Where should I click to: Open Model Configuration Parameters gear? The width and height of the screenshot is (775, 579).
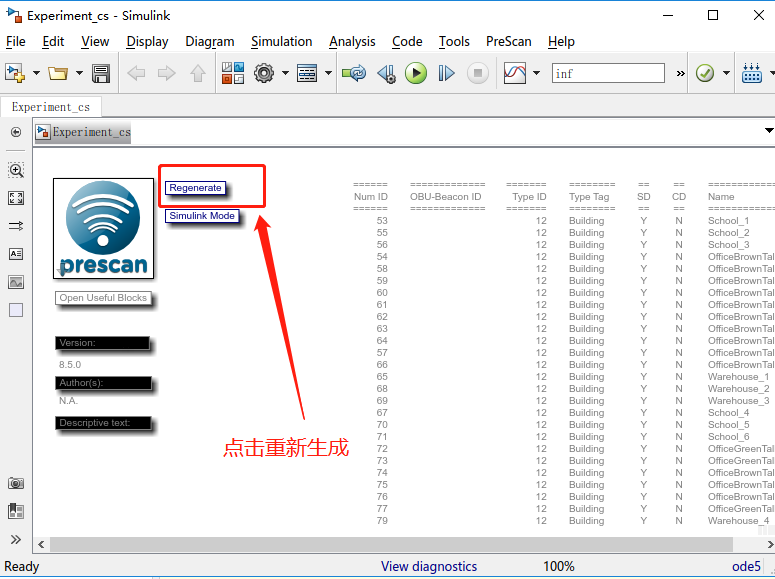[264, 73]
